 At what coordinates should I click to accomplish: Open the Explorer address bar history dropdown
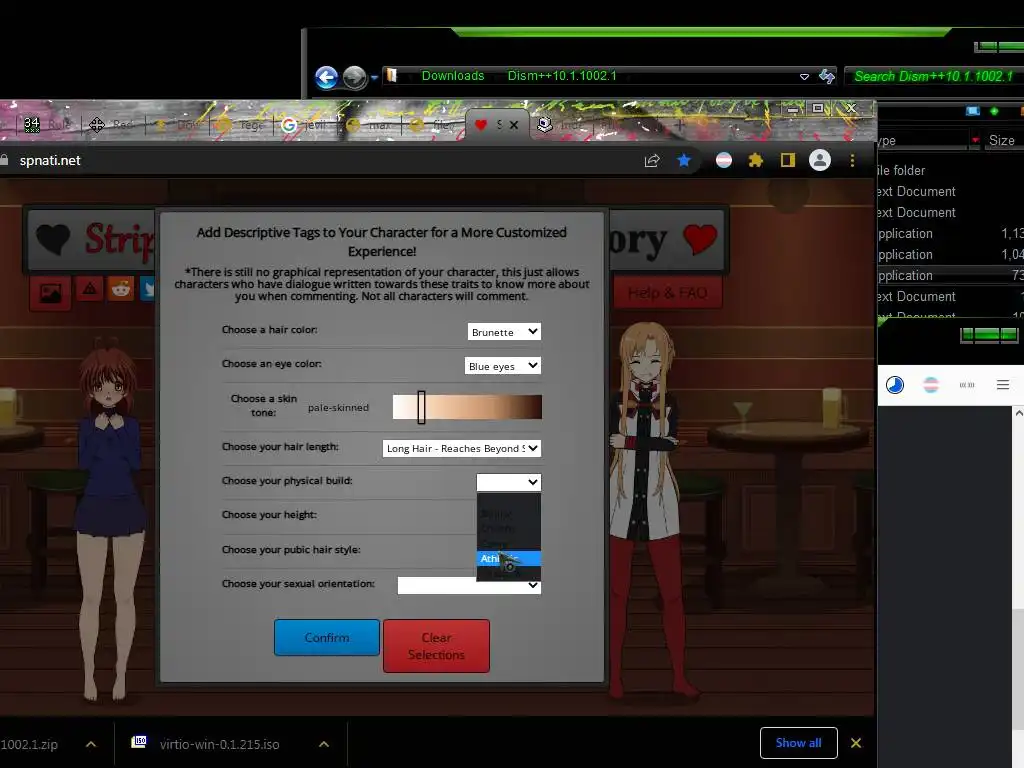(x=805, y=76)
